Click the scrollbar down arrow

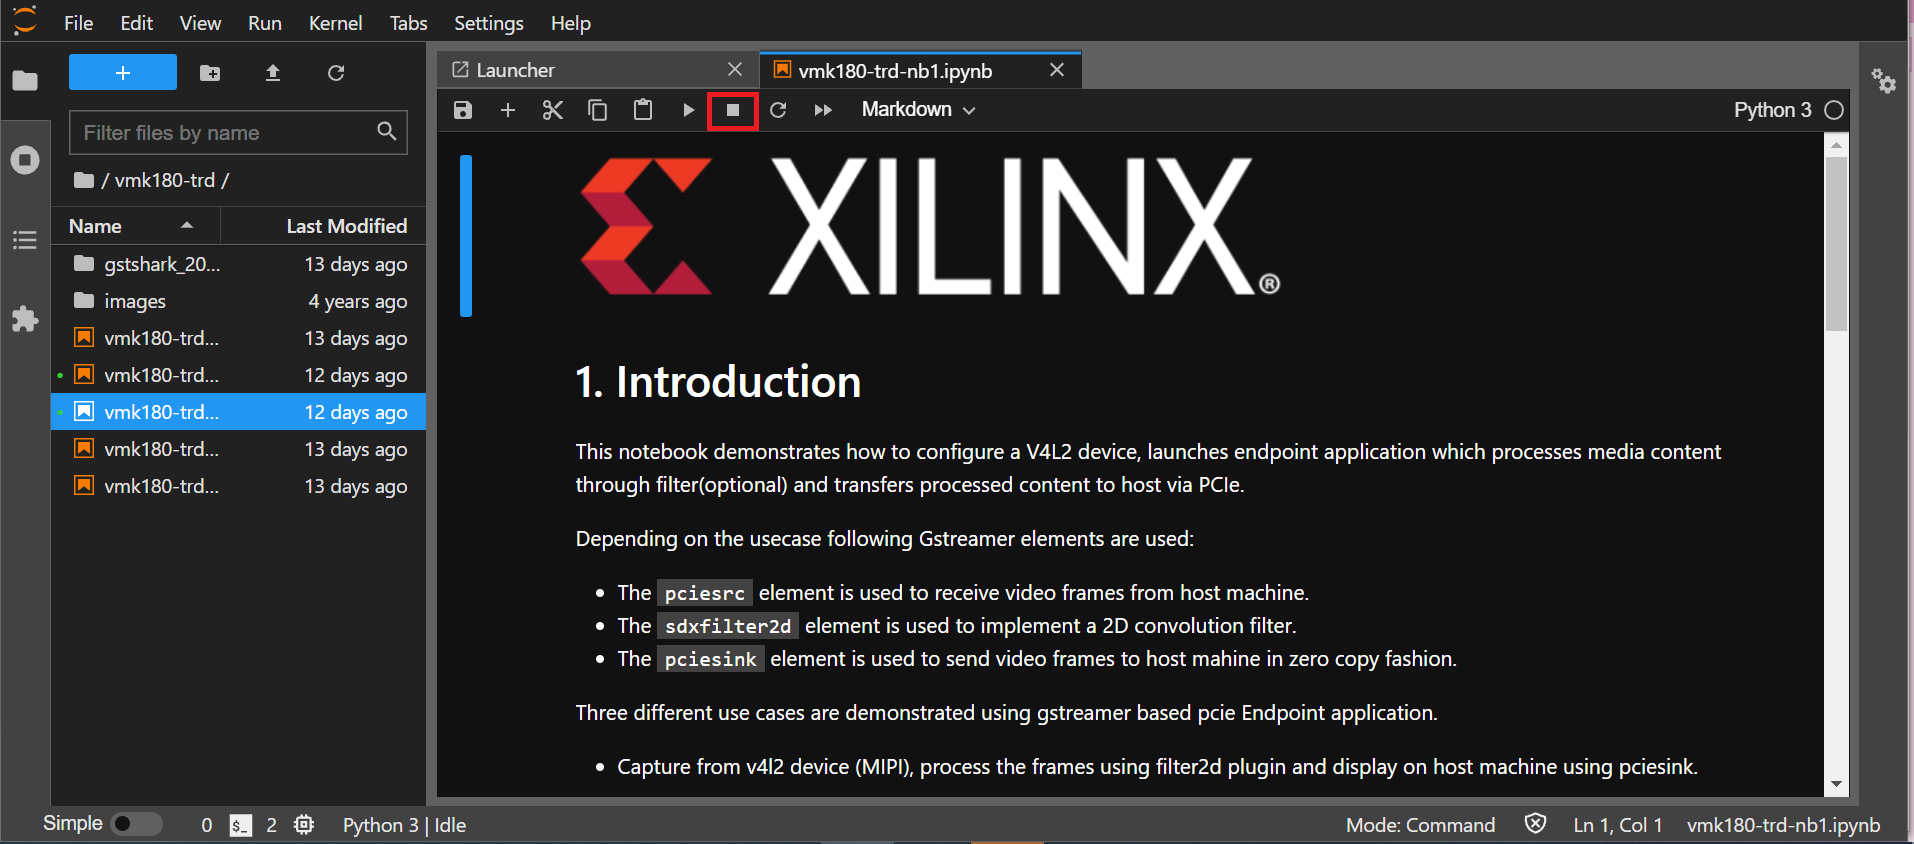click(x=1836, y=785)
